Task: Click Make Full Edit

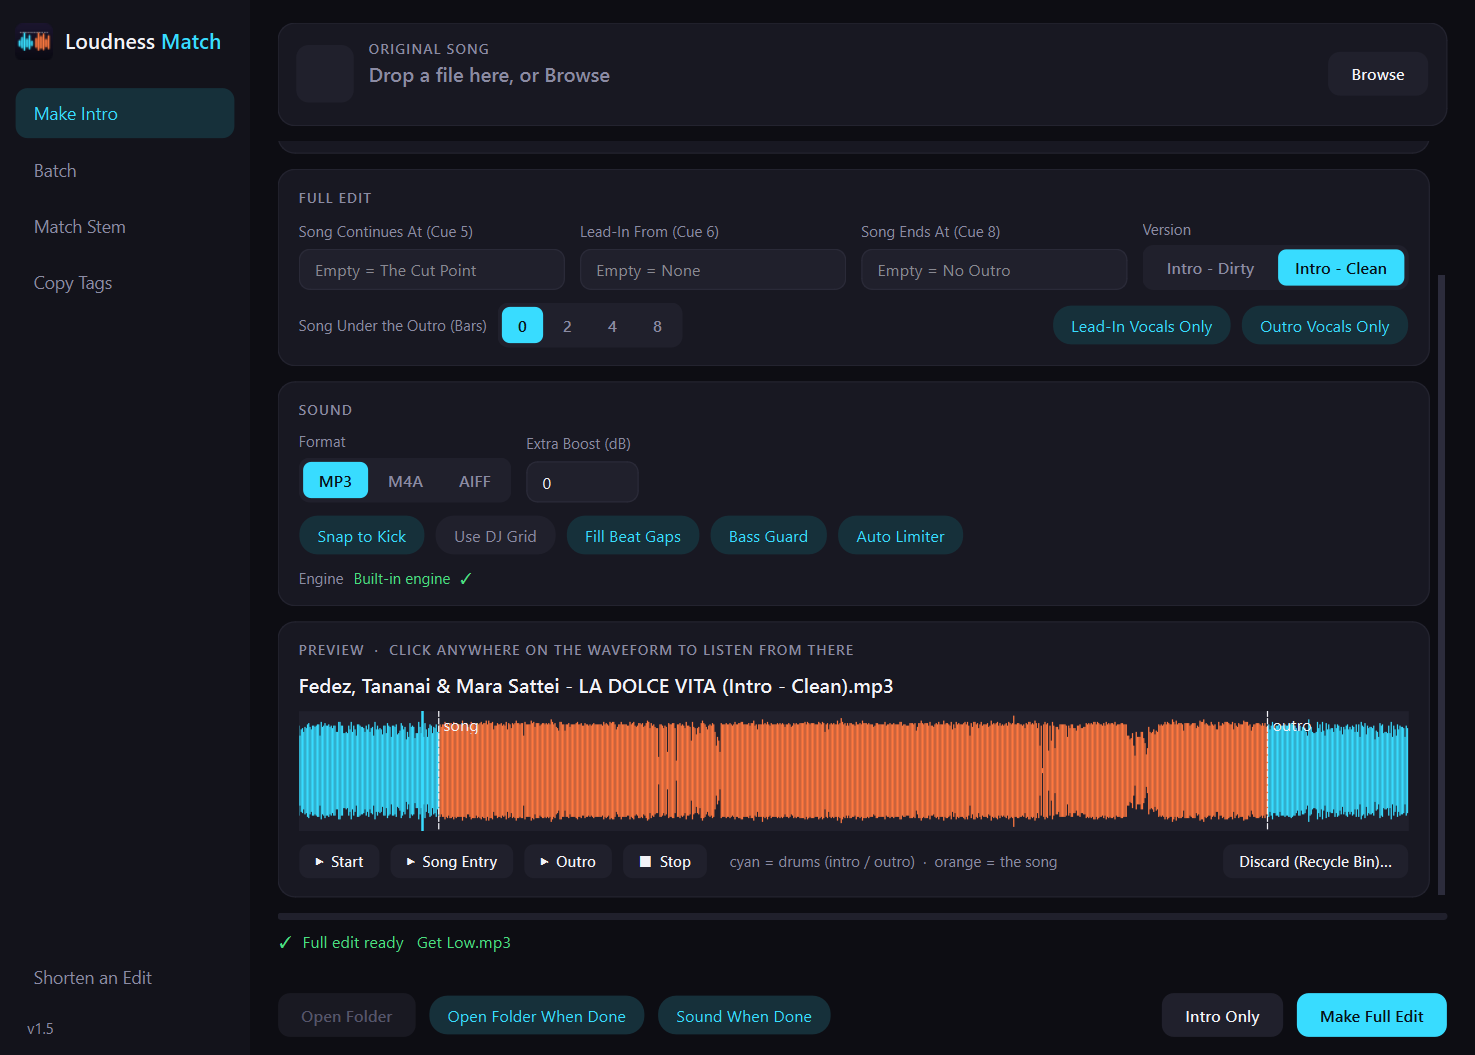Action: 1371,1015
